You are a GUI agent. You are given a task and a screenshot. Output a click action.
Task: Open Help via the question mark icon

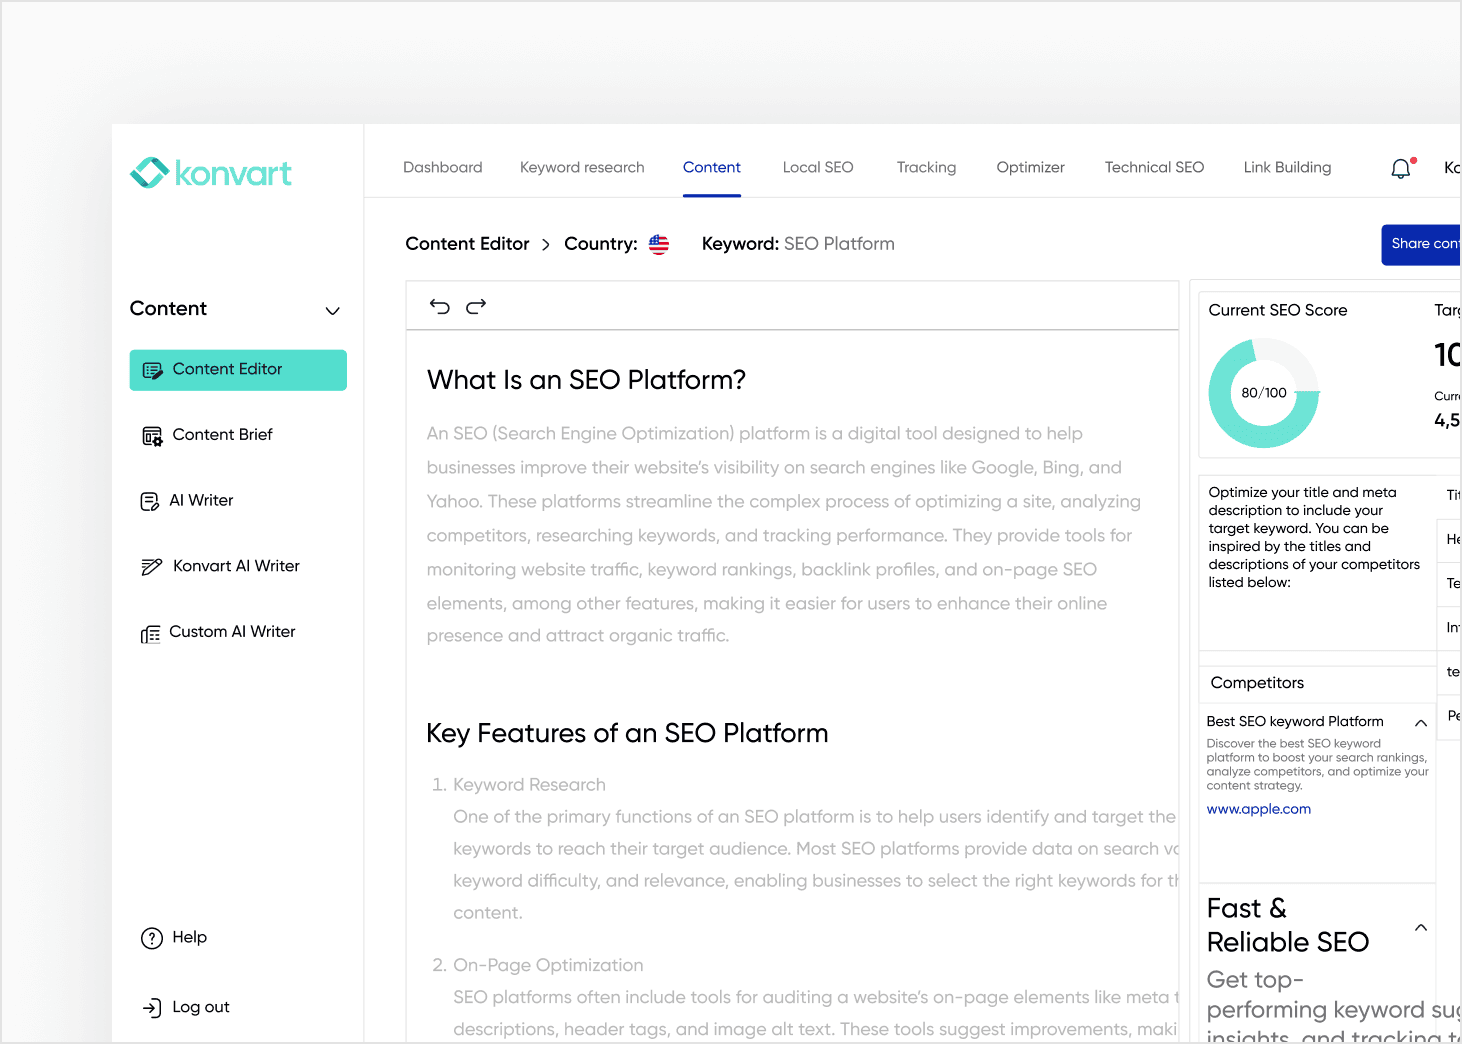click(x=151, y=937)
